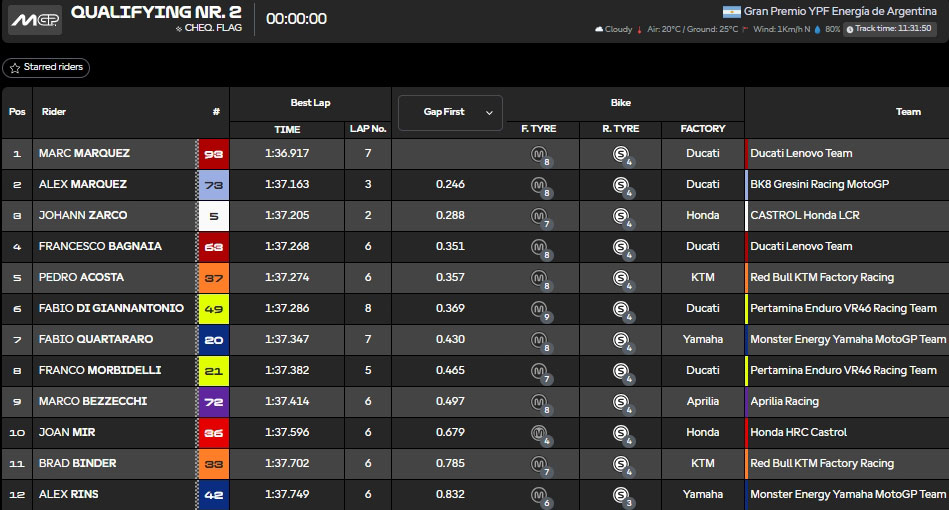Click Marc Marquez's rear soft tyre icon
This screenshot has width=949, height=510.
click(621, 154)
